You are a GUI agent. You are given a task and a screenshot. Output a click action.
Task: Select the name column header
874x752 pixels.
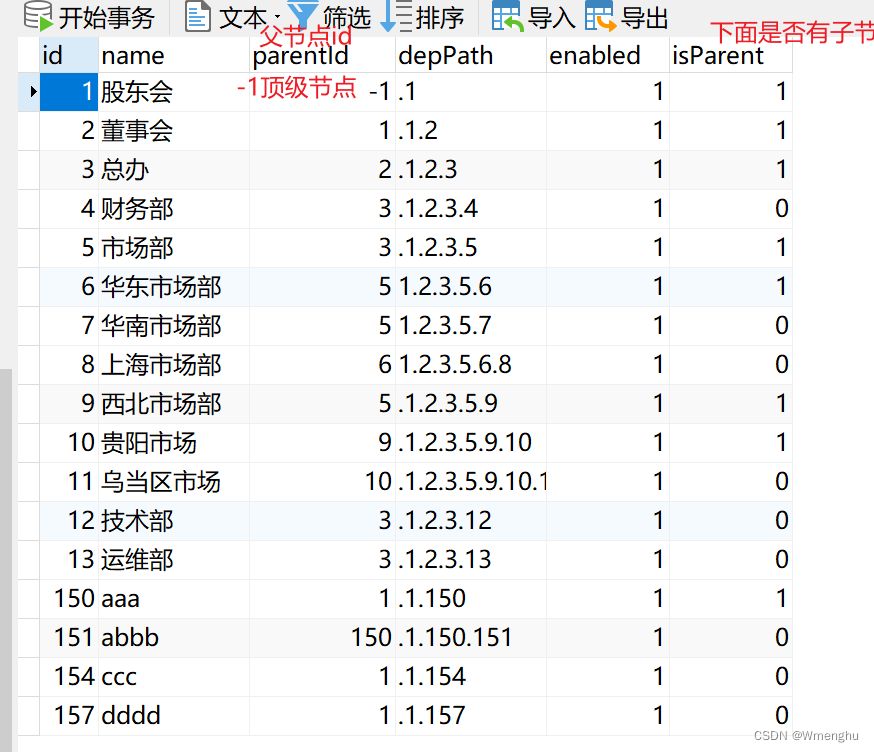173,56
